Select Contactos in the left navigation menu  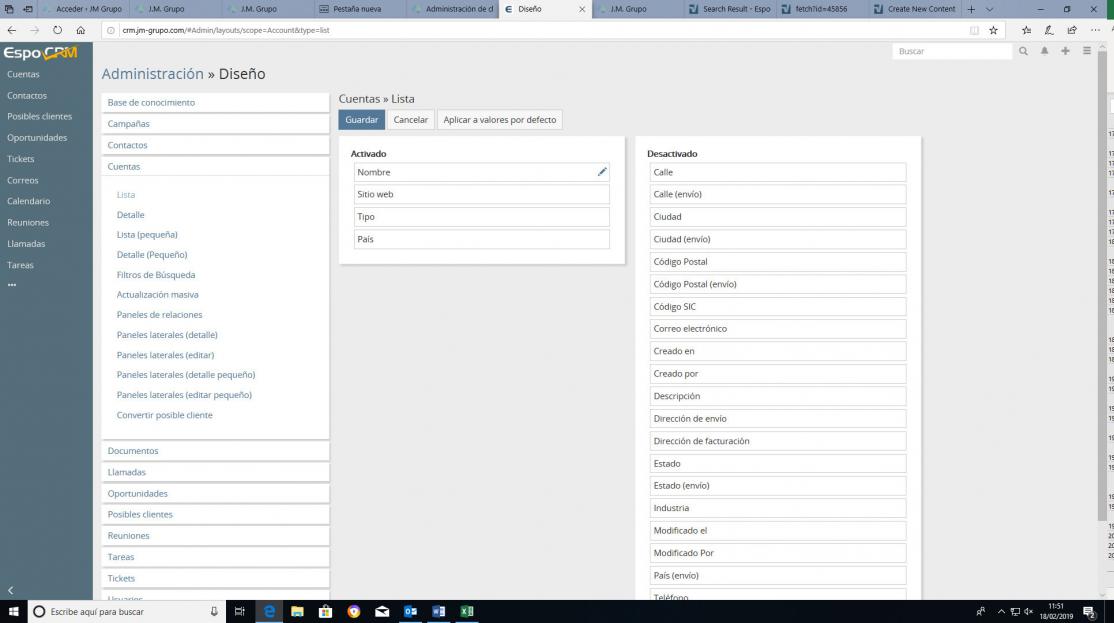coord(27,95)
